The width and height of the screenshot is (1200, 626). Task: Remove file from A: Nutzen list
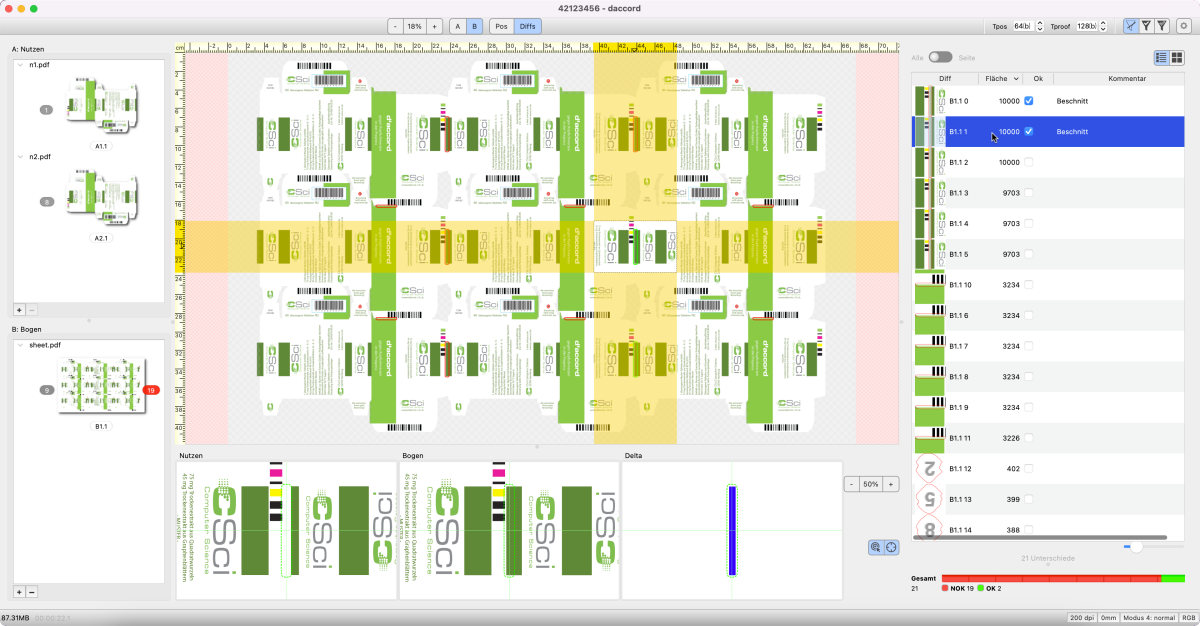coord(31,311)
